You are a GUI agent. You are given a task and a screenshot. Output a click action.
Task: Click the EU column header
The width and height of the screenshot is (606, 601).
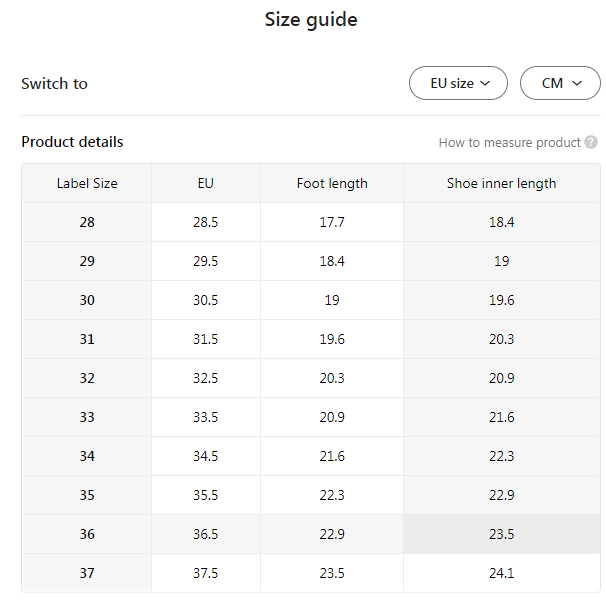click(206, 183)
